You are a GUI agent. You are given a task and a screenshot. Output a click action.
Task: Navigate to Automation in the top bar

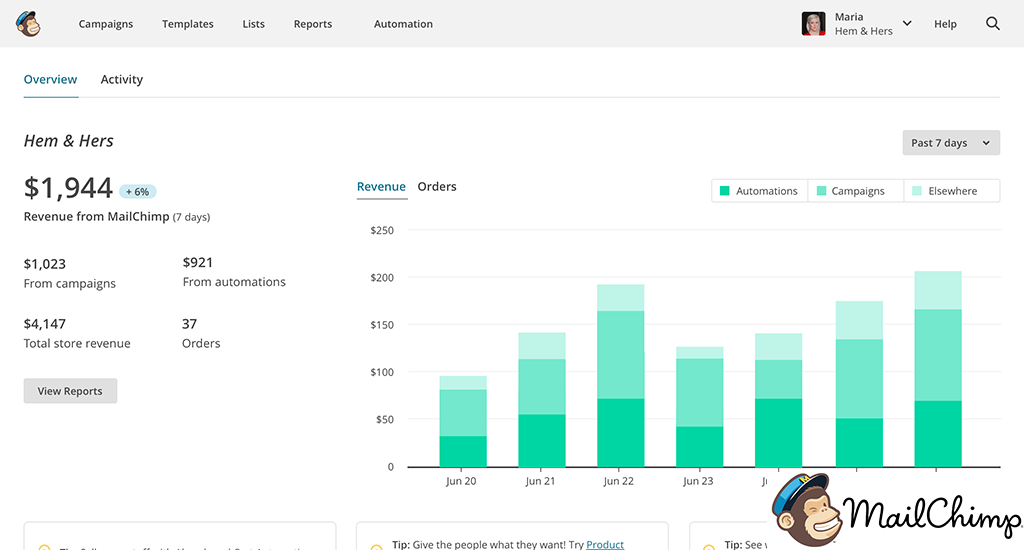click(403, 24)
